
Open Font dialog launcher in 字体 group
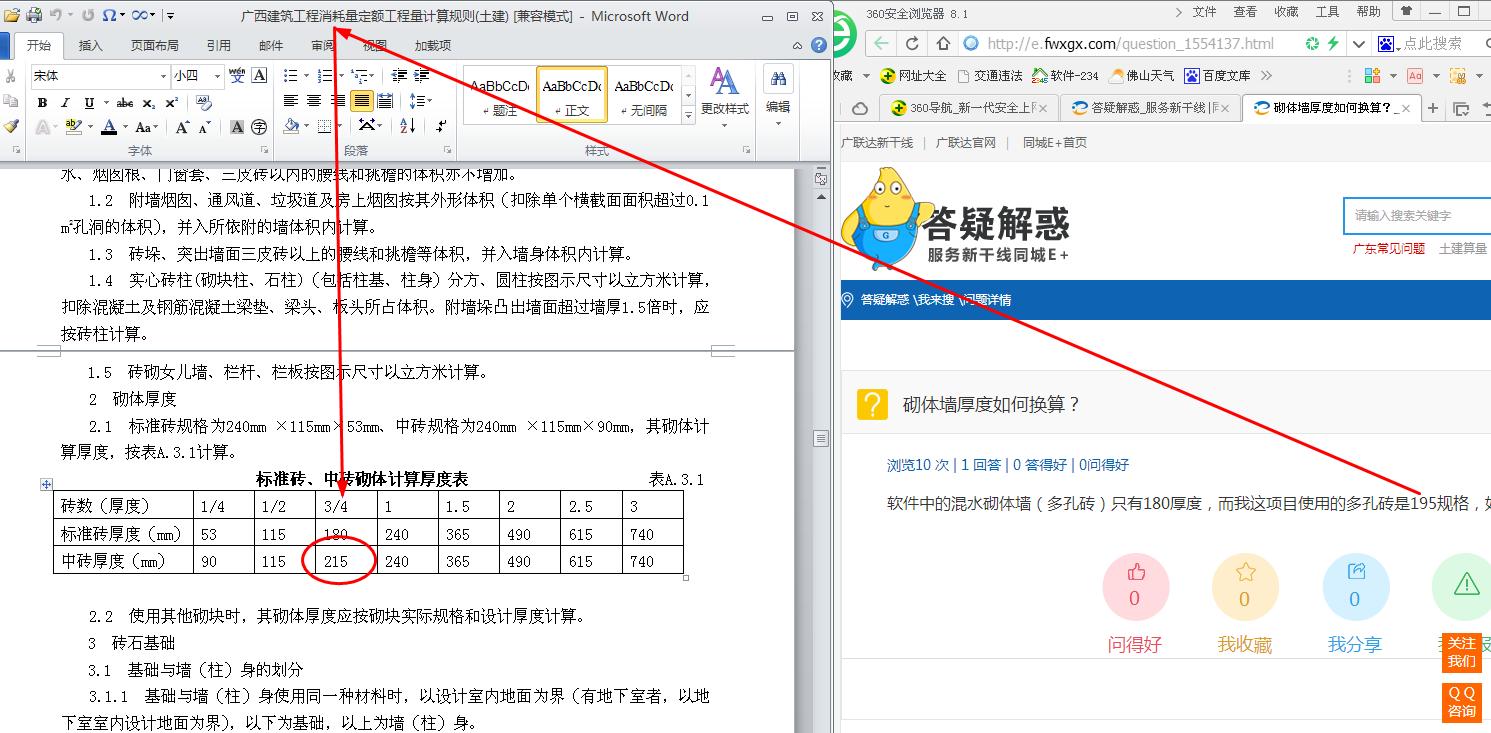(x=266, y=150)
